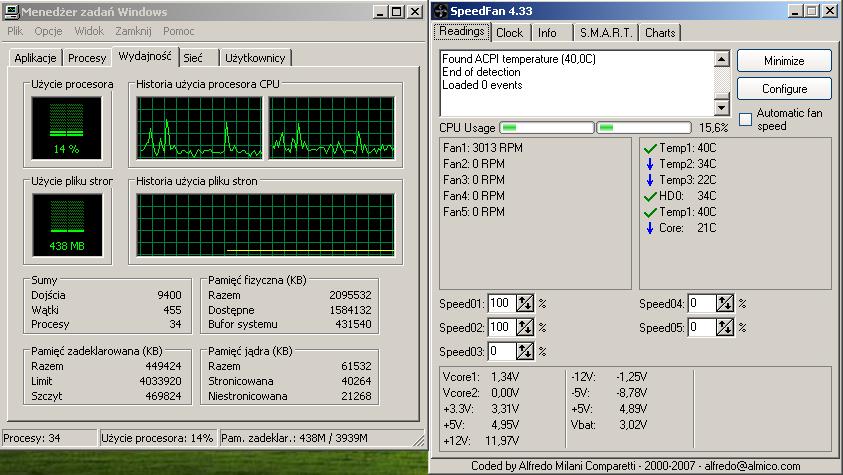Click the green checkmark beside HD0: 34C
The width and height of the screenshot is (843, 475).
point(650,196)
